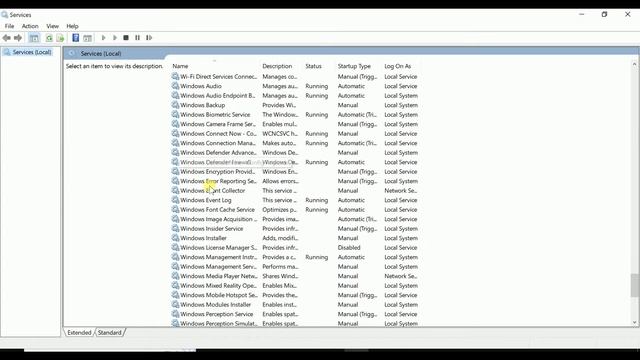Image resolution: width=640 pixels, height=360 pixels.
Task: Select the Windows Event Log gear icon
Action: [176, 200]
